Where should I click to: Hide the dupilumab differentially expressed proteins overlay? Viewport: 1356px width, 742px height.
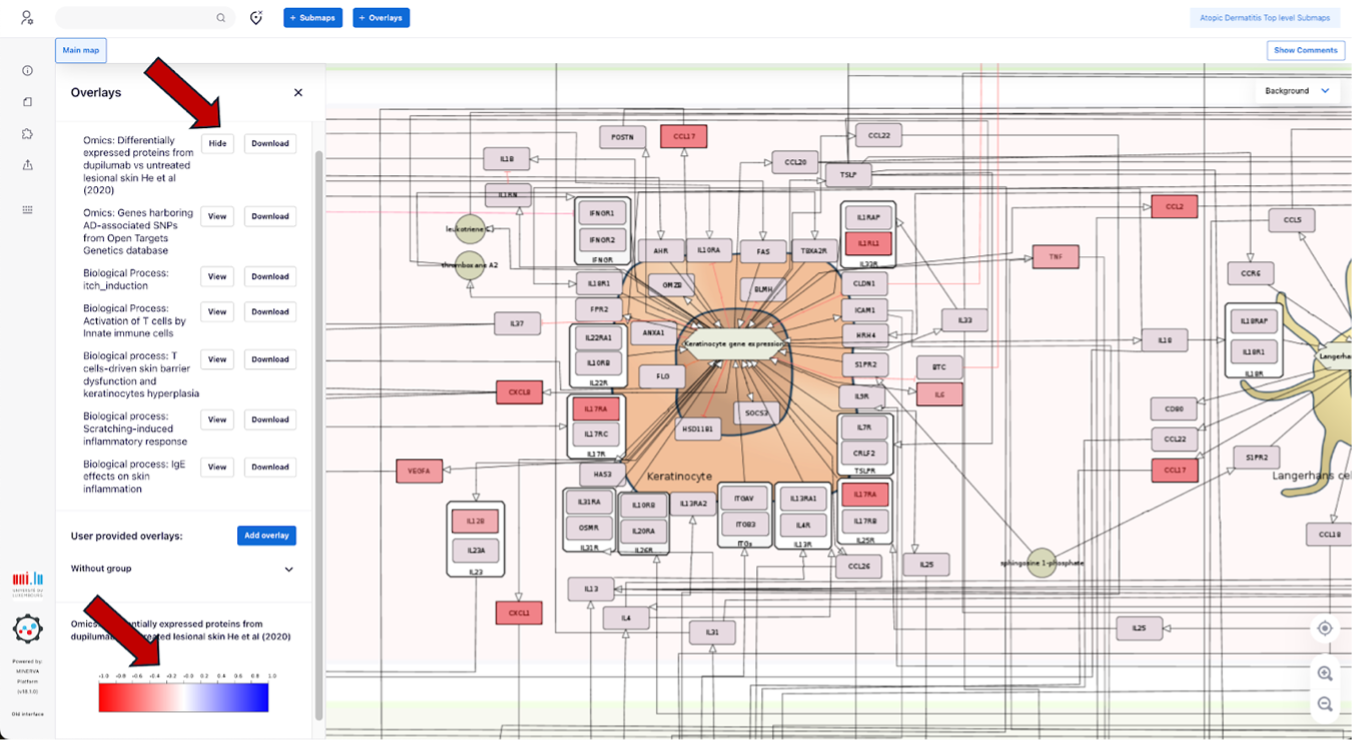tap(217, 144)
